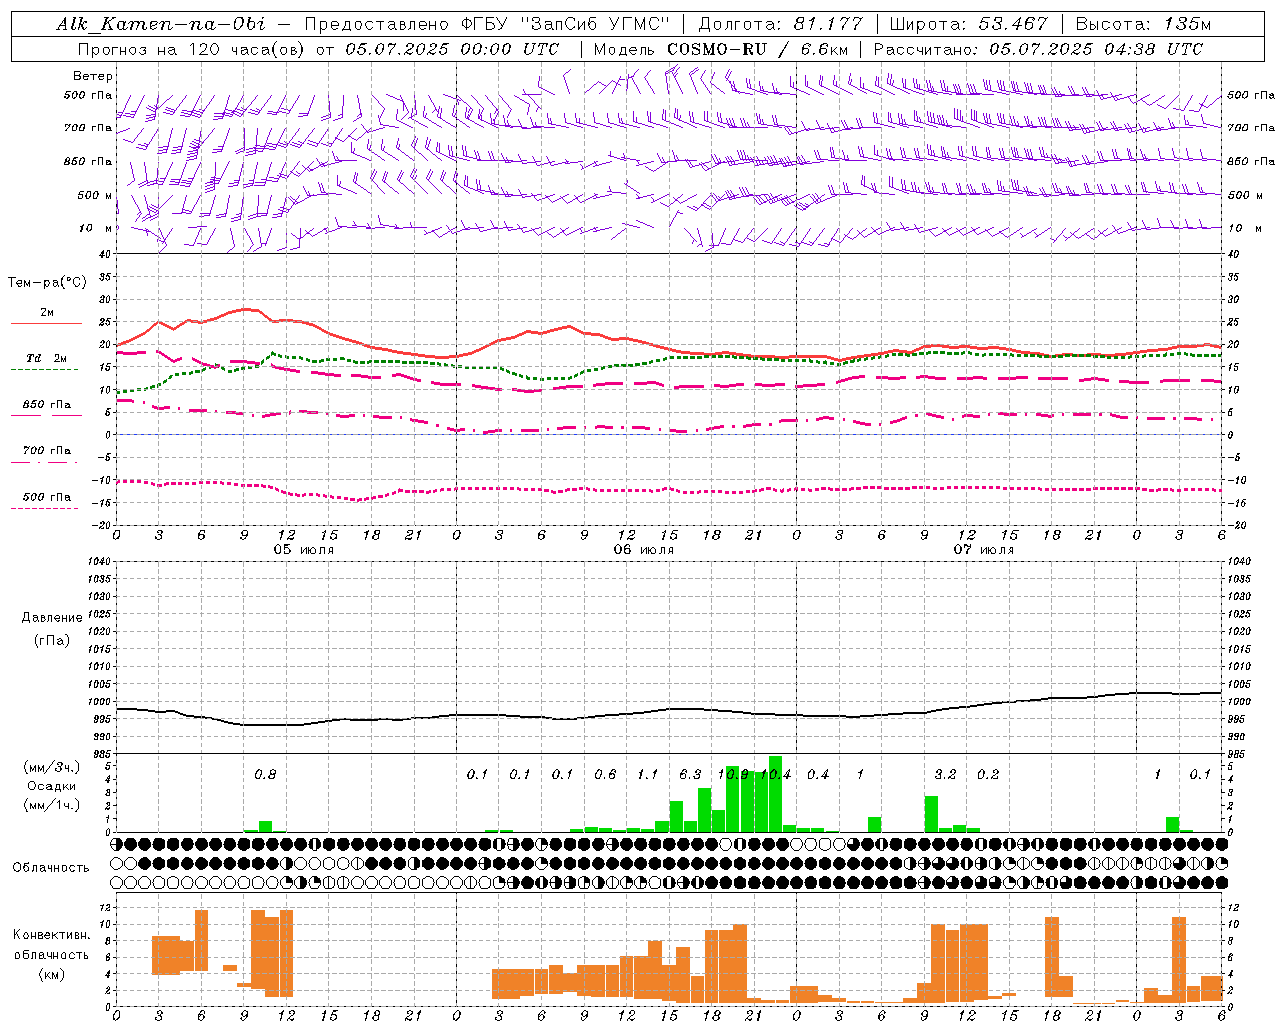Viewport: 1280px width, 1024px height.
Task: Click the (мм/1ч.) unit label
Action: coord(52,805)
